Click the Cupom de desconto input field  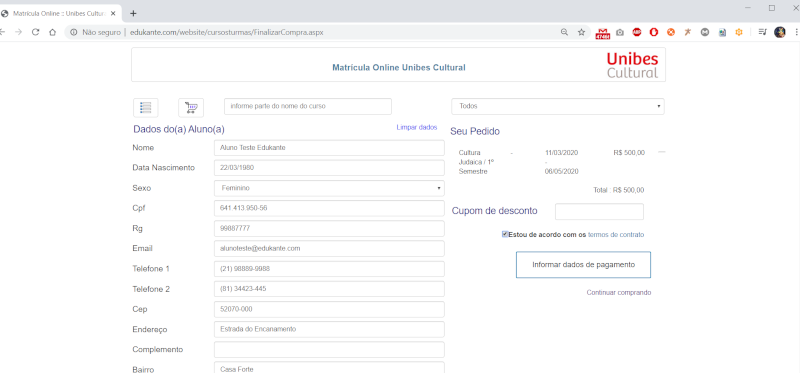599,212
